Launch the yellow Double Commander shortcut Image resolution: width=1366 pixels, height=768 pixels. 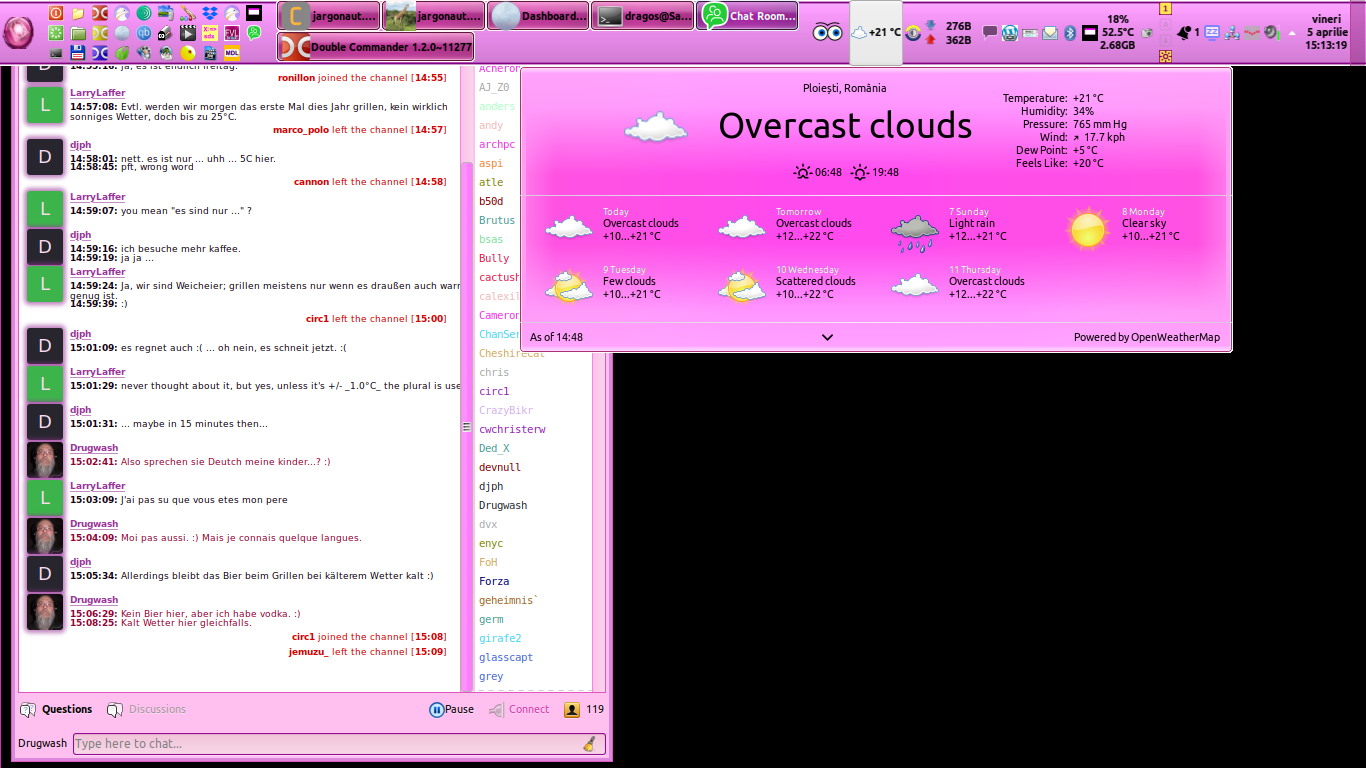click(100, 33)
